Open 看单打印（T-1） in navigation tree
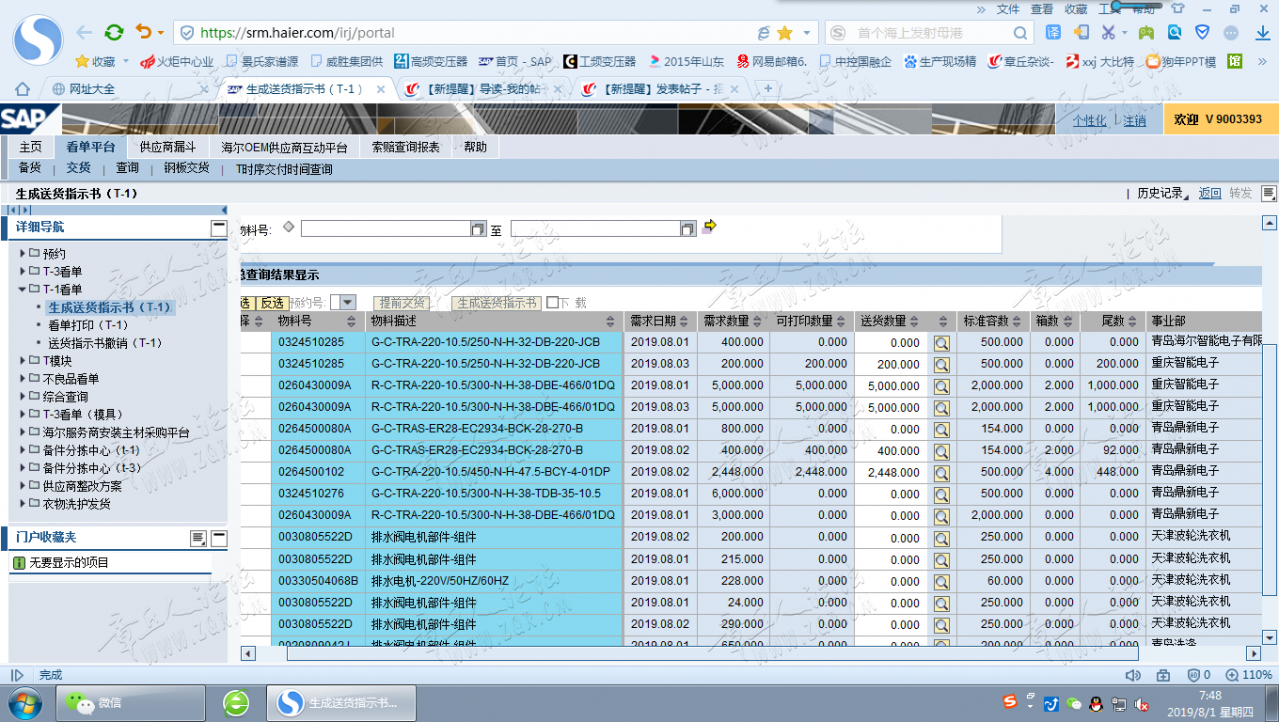Viewport: 1279px width, 722px height. tap(88, 325)
